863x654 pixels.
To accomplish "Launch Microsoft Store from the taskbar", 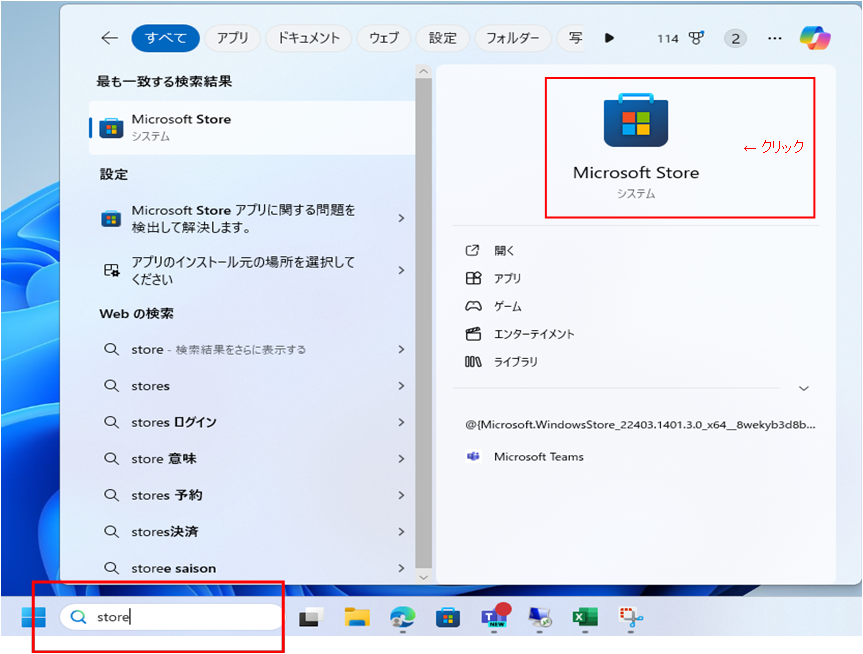I will (448, 617).
